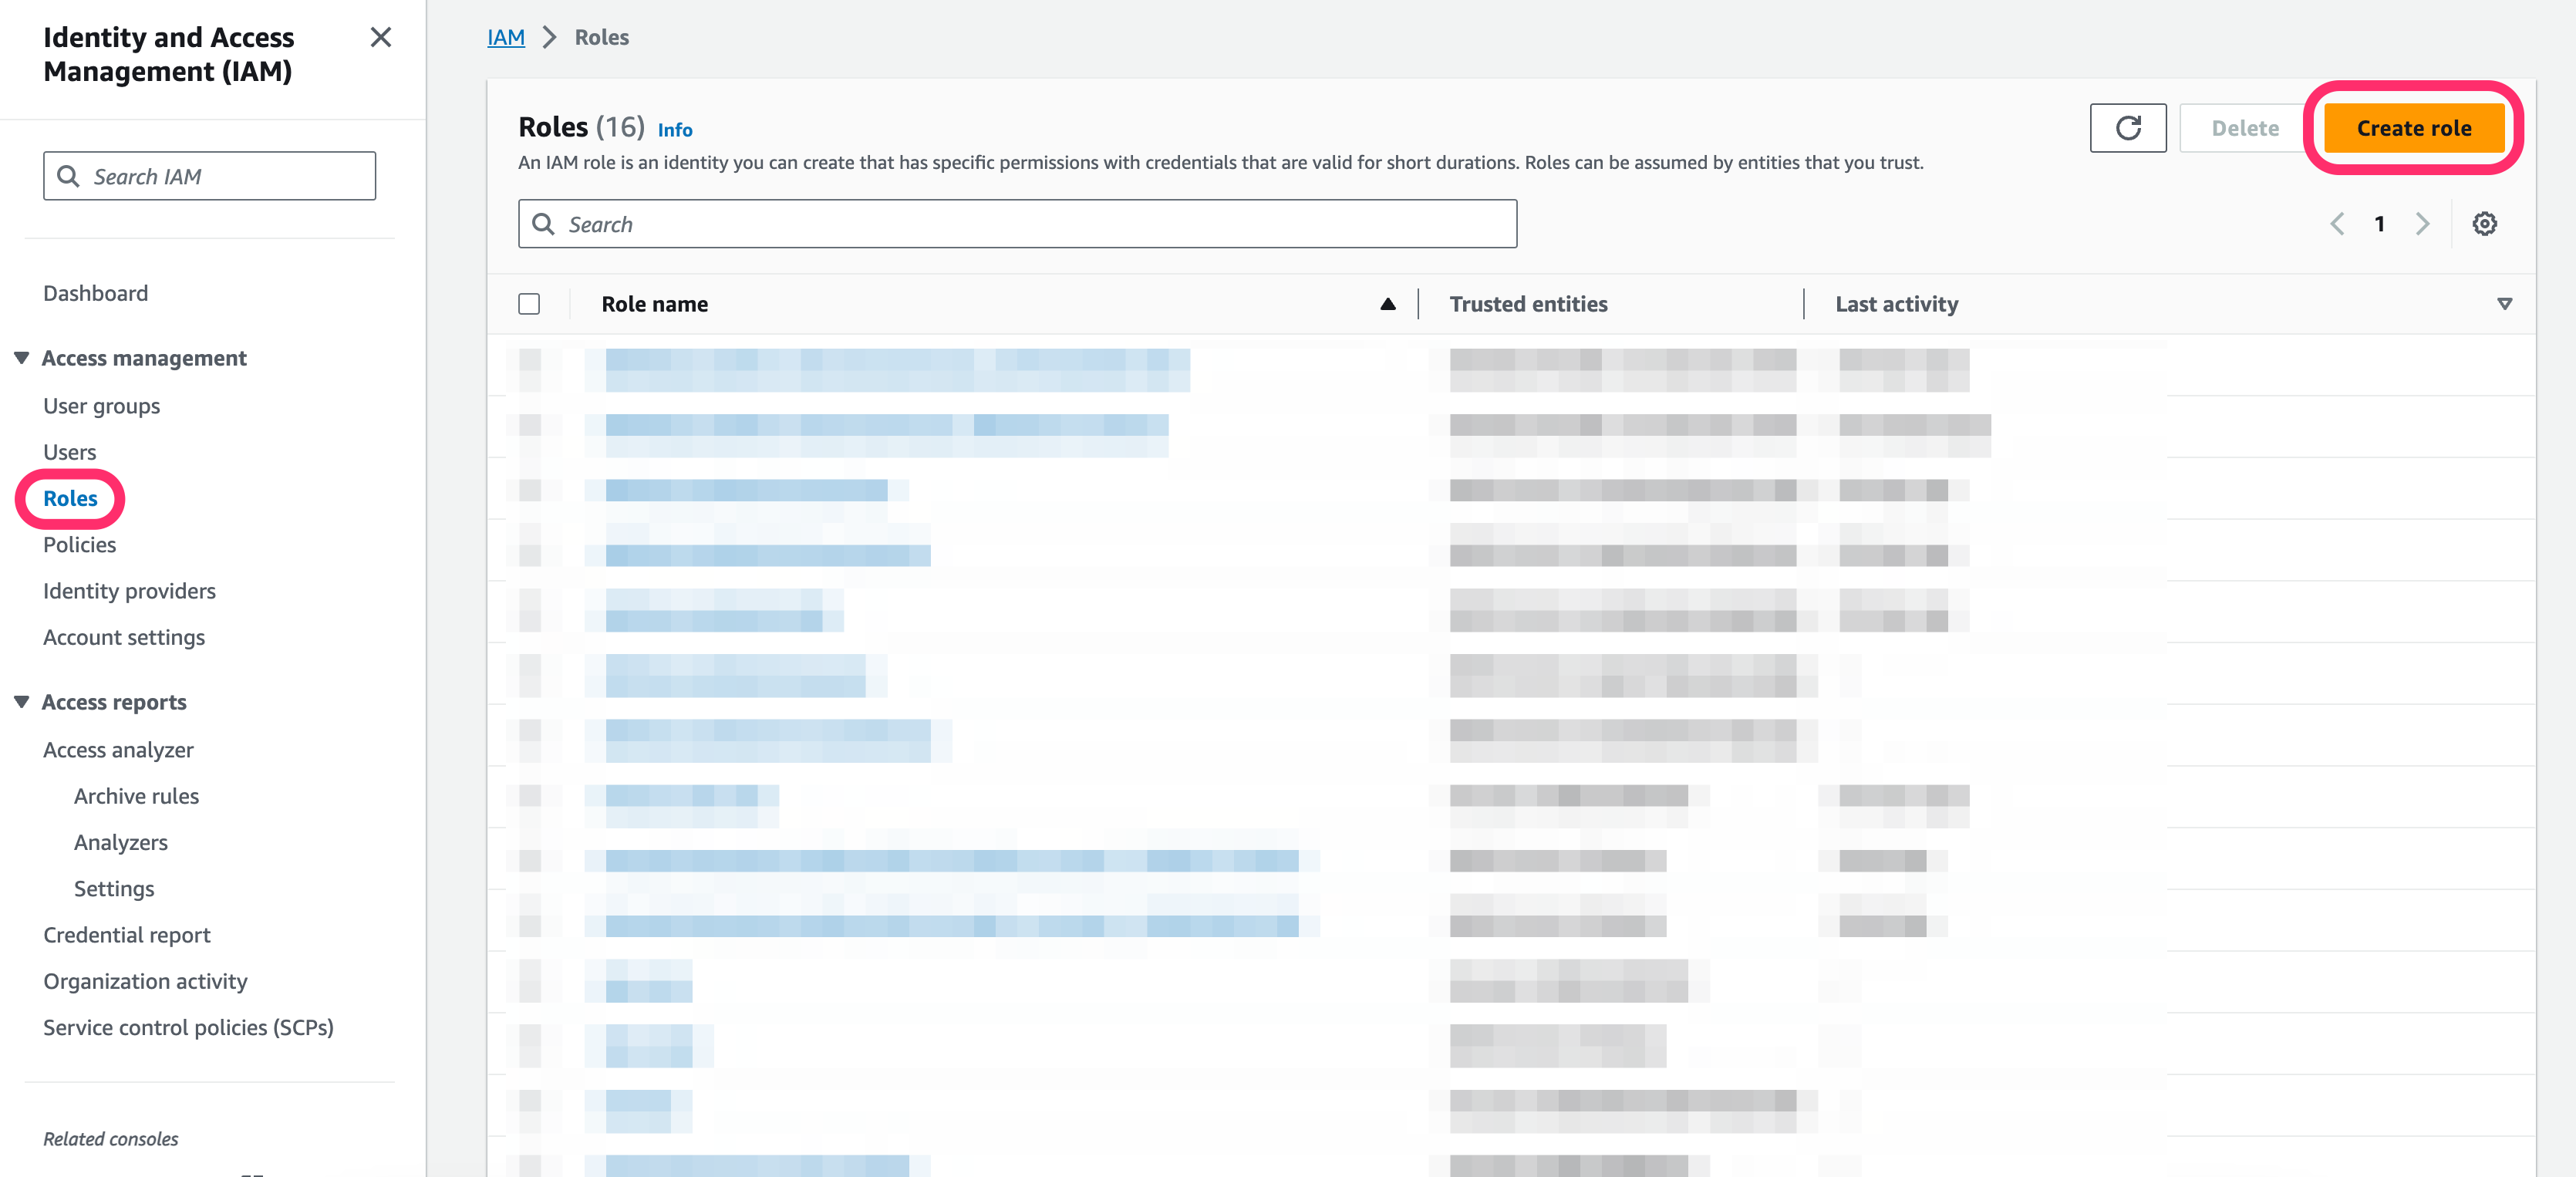The width and height of the screenshot is (2576, 1177).
Task: Open Archive rules under Access analyzer
Action: pyautogui.click(x=137, y=796)
